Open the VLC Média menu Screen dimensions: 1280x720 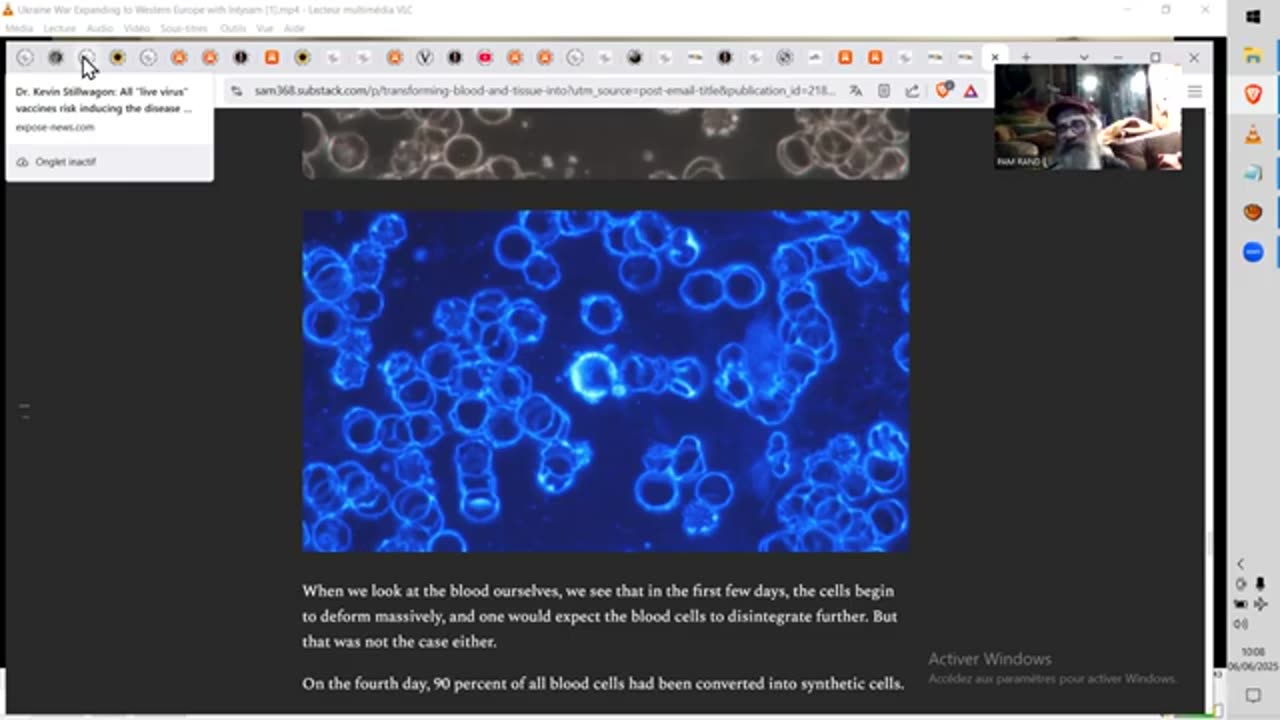pyautogui.click(x=19, y=29)
